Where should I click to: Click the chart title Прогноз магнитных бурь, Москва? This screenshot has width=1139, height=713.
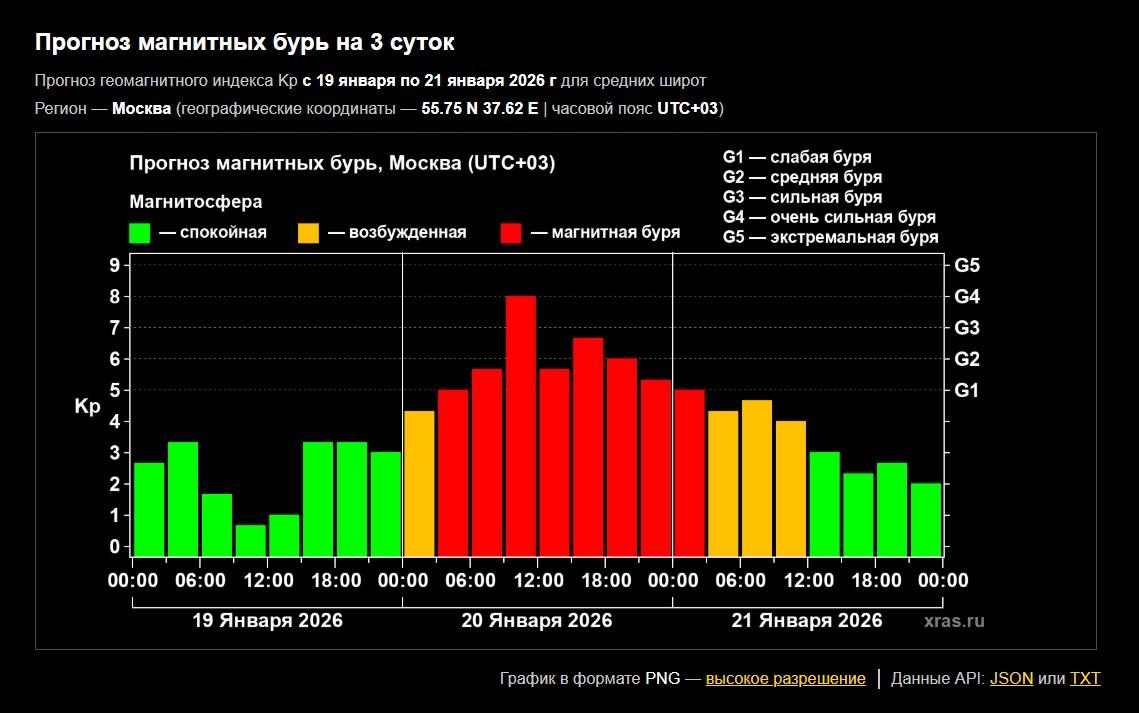pyautogui.click(x=342, y=163)
